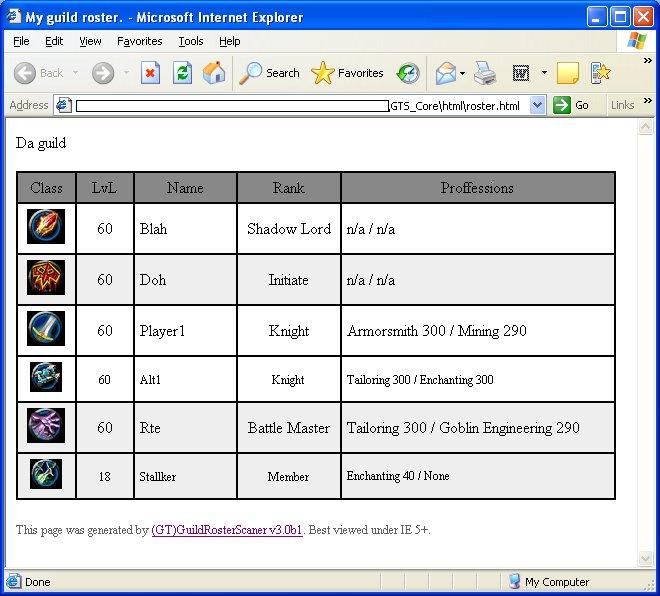Viewport: 660px width, 596px height.
Task: Open the address bar dropdown
Action: [538, 105]
